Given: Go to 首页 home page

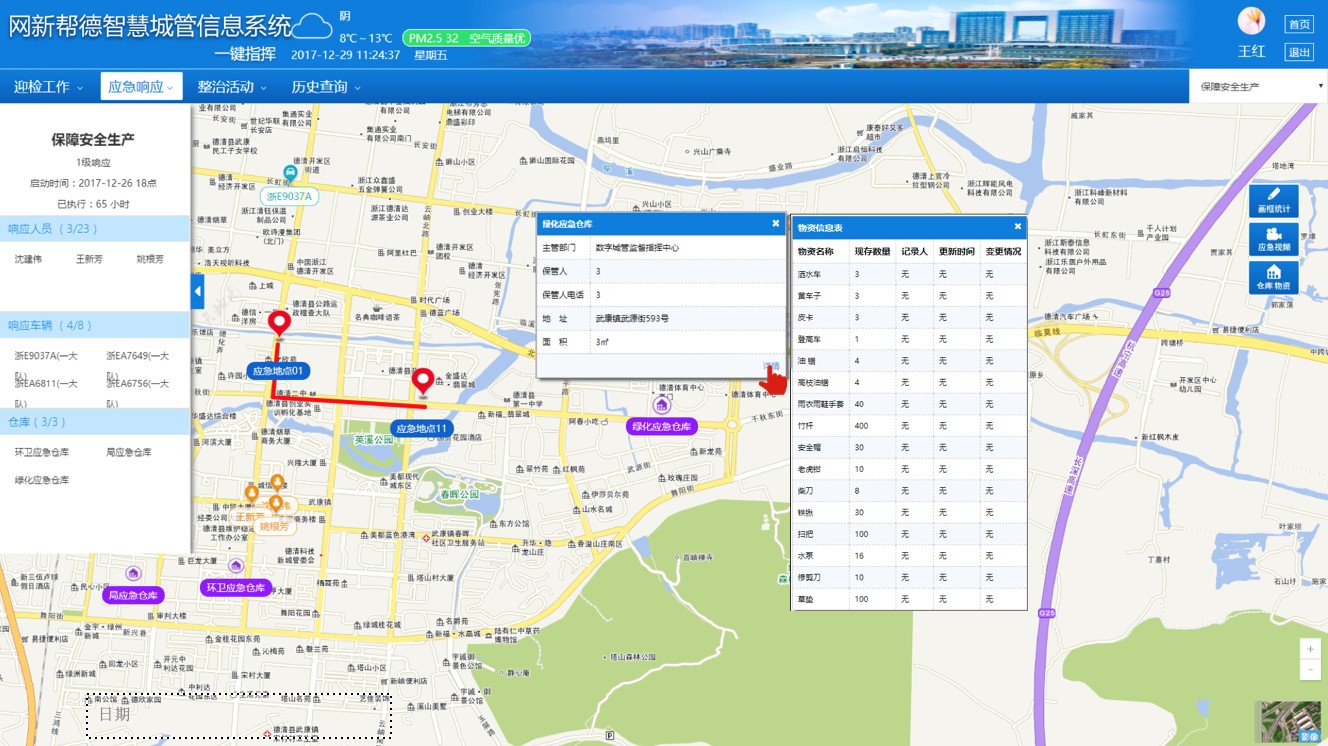Looking at the screenshot, I should pos(1299,24).
